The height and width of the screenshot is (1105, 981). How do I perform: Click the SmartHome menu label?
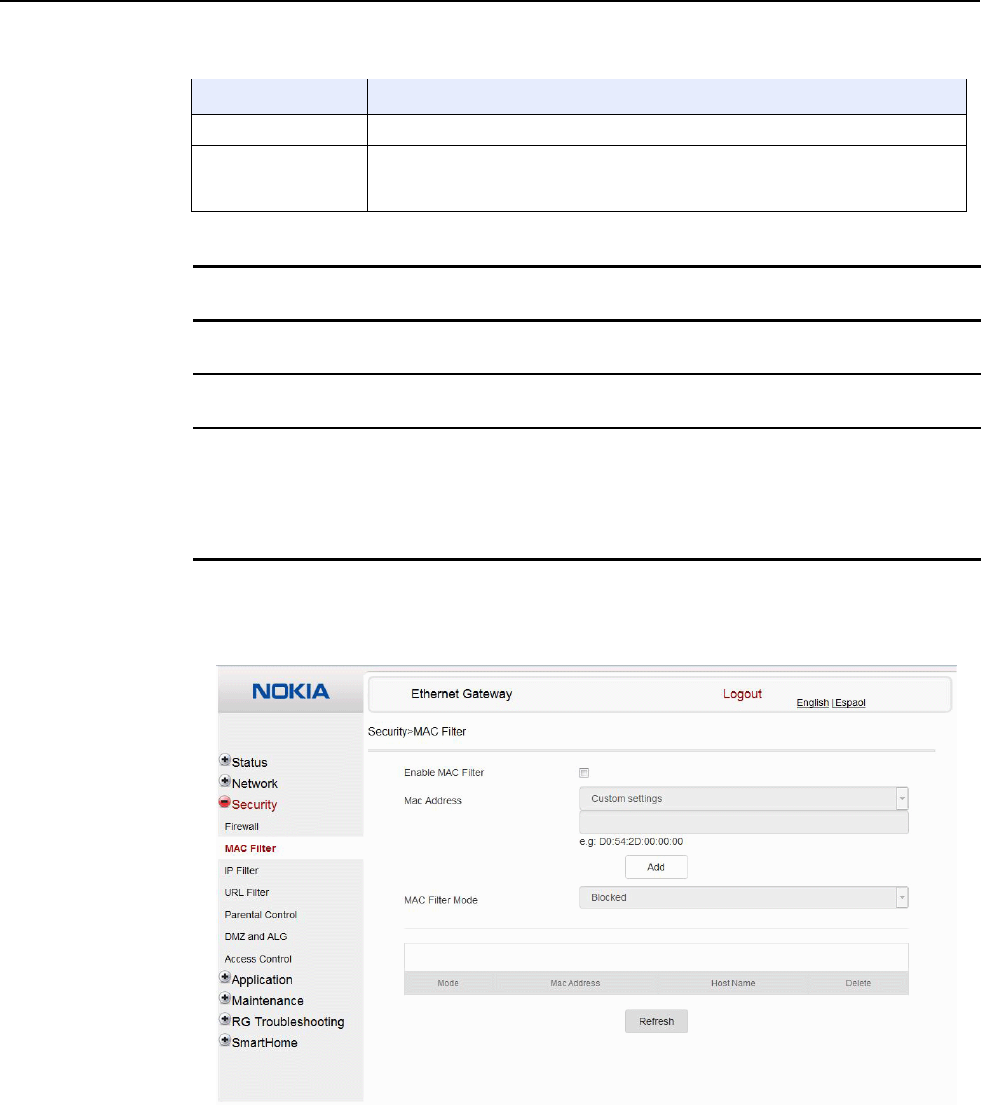(x=264, y=1043)
